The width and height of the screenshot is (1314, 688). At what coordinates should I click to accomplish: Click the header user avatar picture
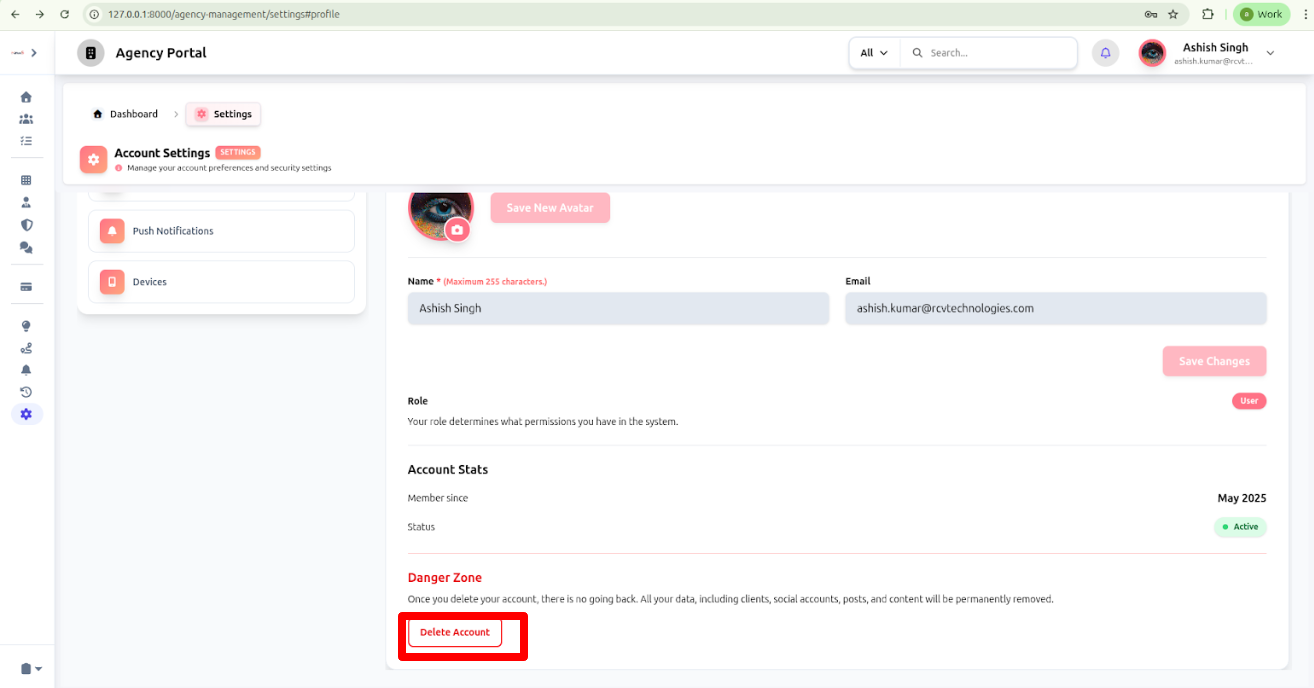point(1152,53)
